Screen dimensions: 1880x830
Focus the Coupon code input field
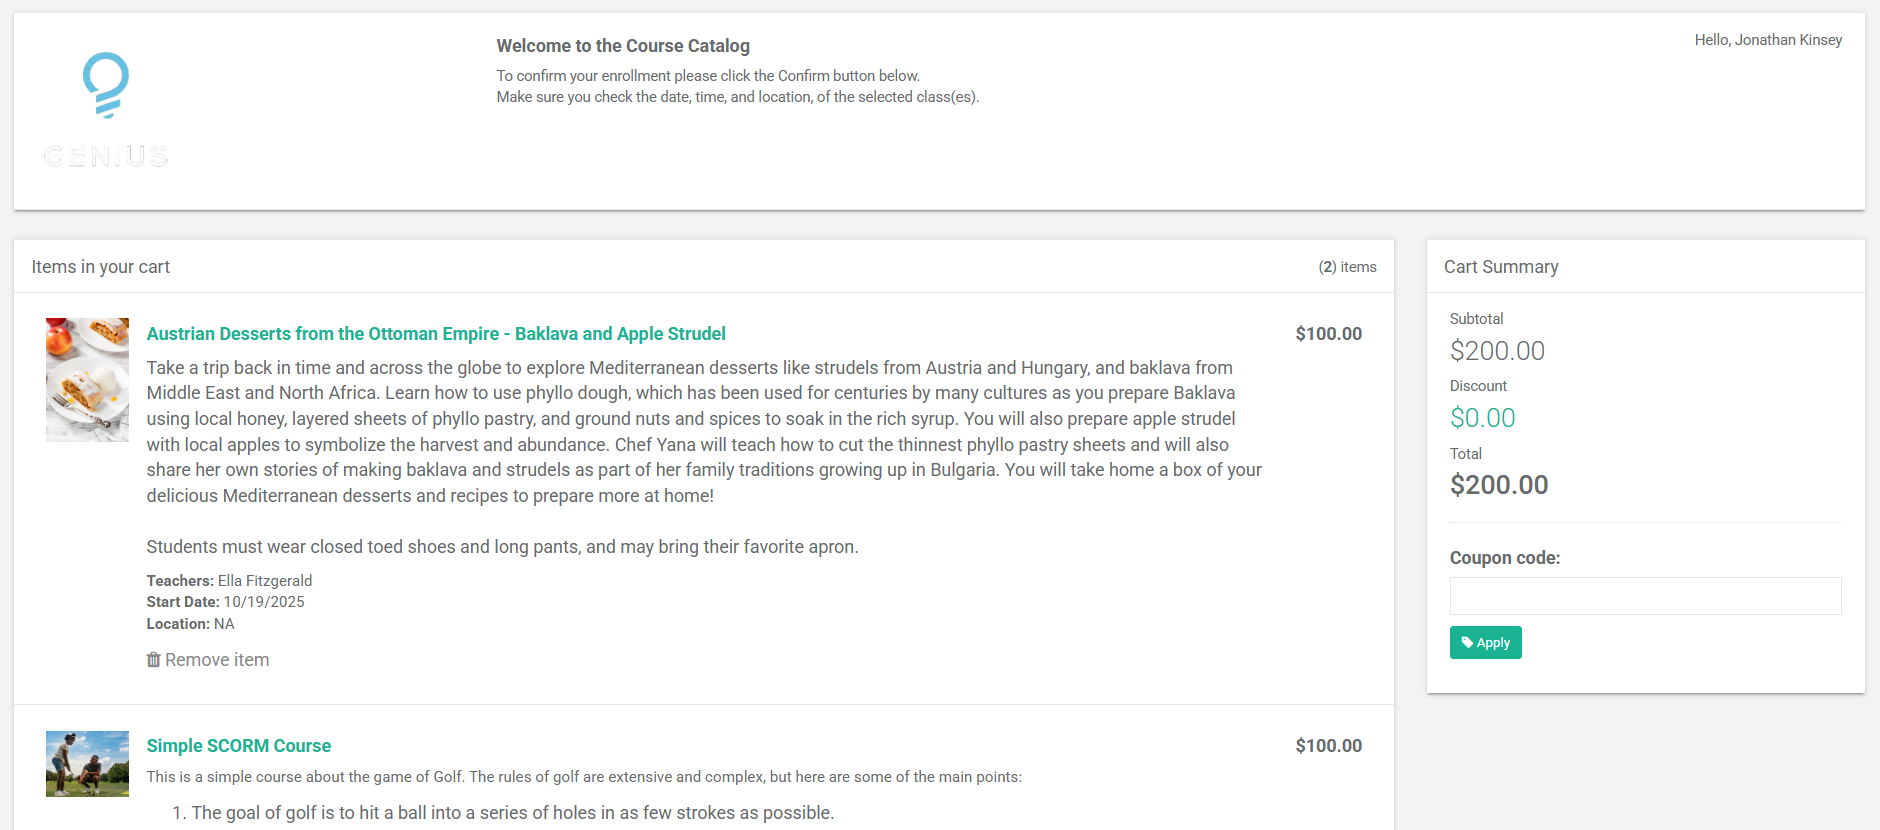(x=1645, y=596)
